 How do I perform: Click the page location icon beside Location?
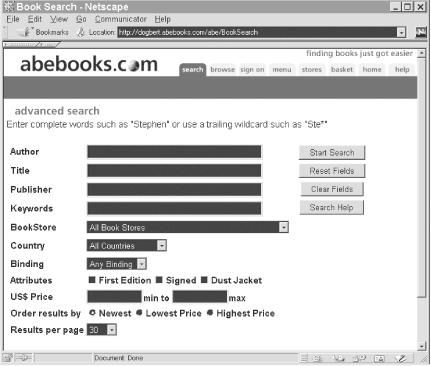pos(81,32)
